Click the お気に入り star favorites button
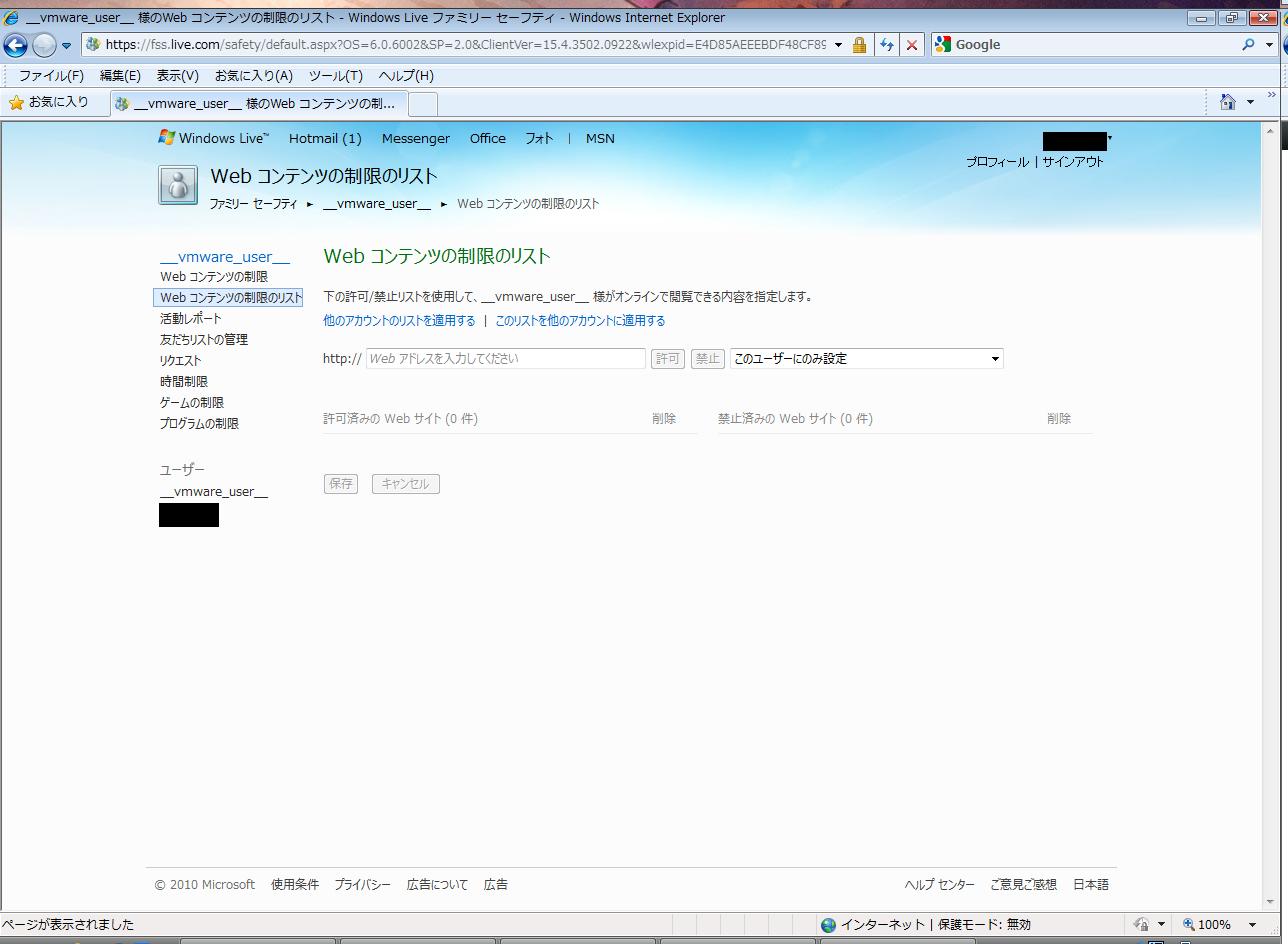This screenshot has width=1288, height=944. (x=49, y=102)
